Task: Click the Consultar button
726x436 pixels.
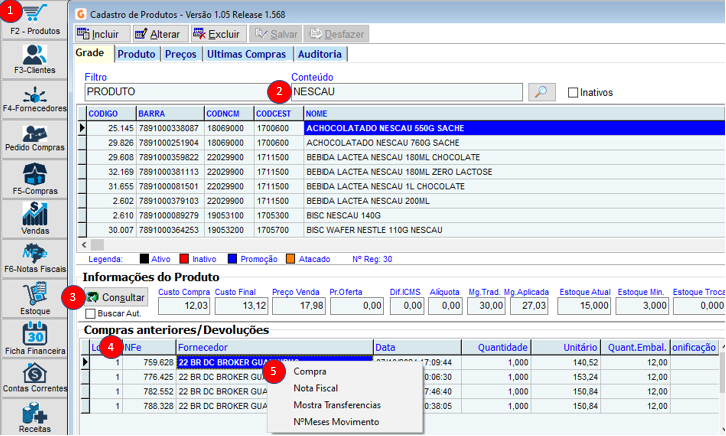Action: click(116, 297)
